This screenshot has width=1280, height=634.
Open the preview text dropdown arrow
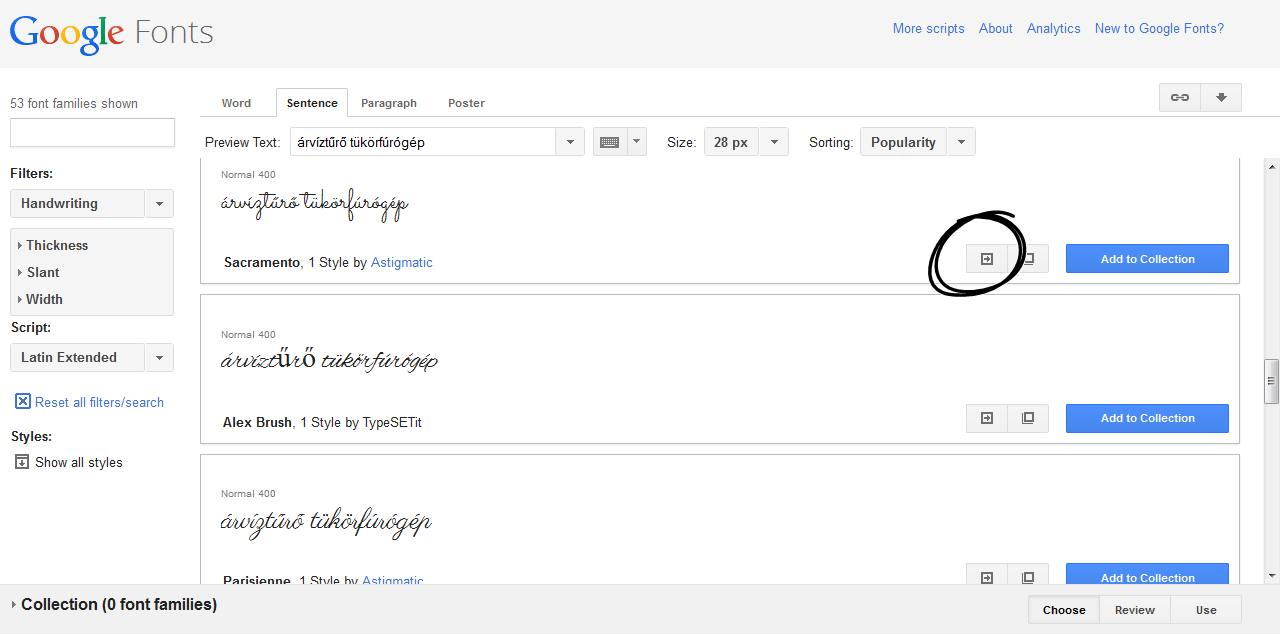(x=570, y=142)
